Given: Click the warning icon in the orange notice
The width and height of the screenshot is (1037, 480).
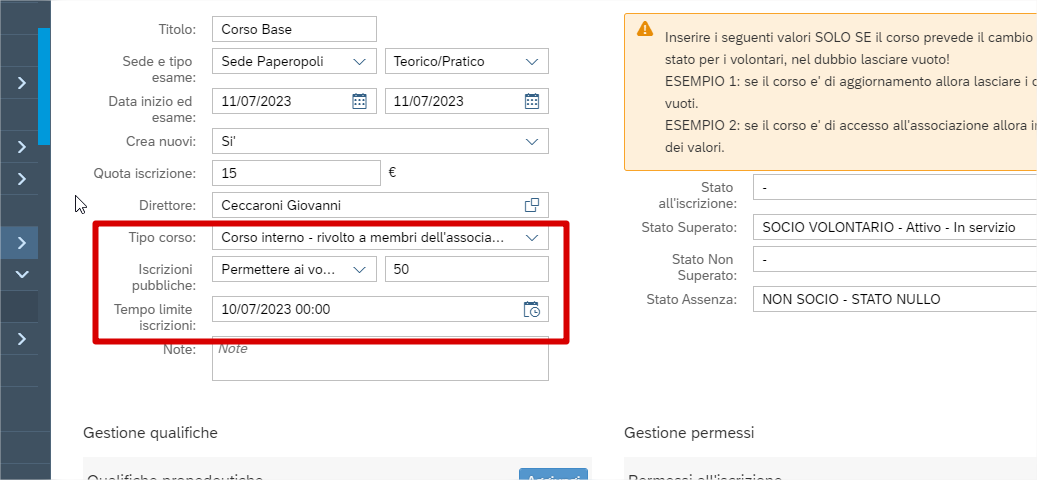Looking at the screenshot, I should (645, 30).
